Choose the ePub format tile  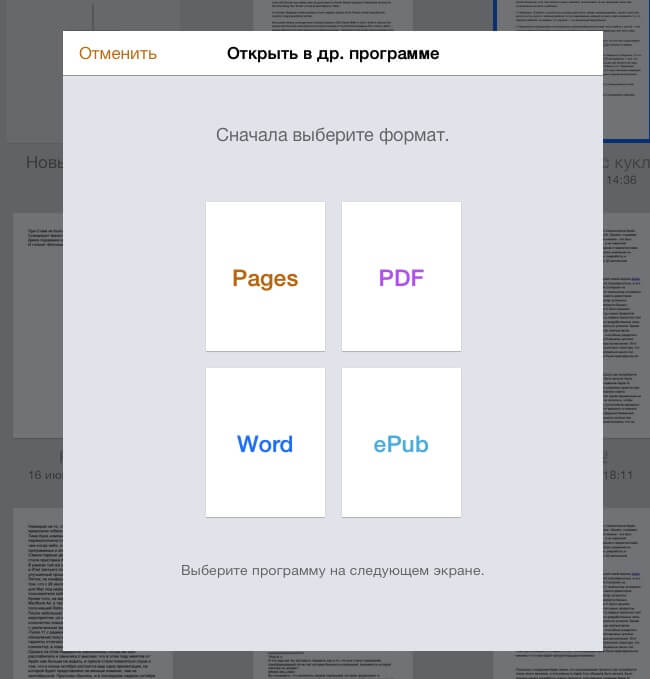[401, 442]
